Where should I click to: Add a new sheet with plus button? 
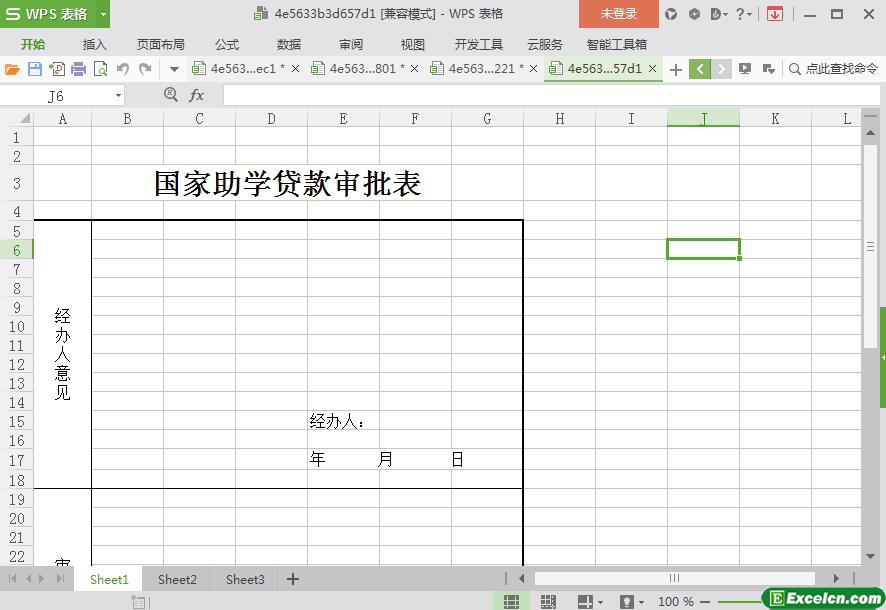pos(293,579)
